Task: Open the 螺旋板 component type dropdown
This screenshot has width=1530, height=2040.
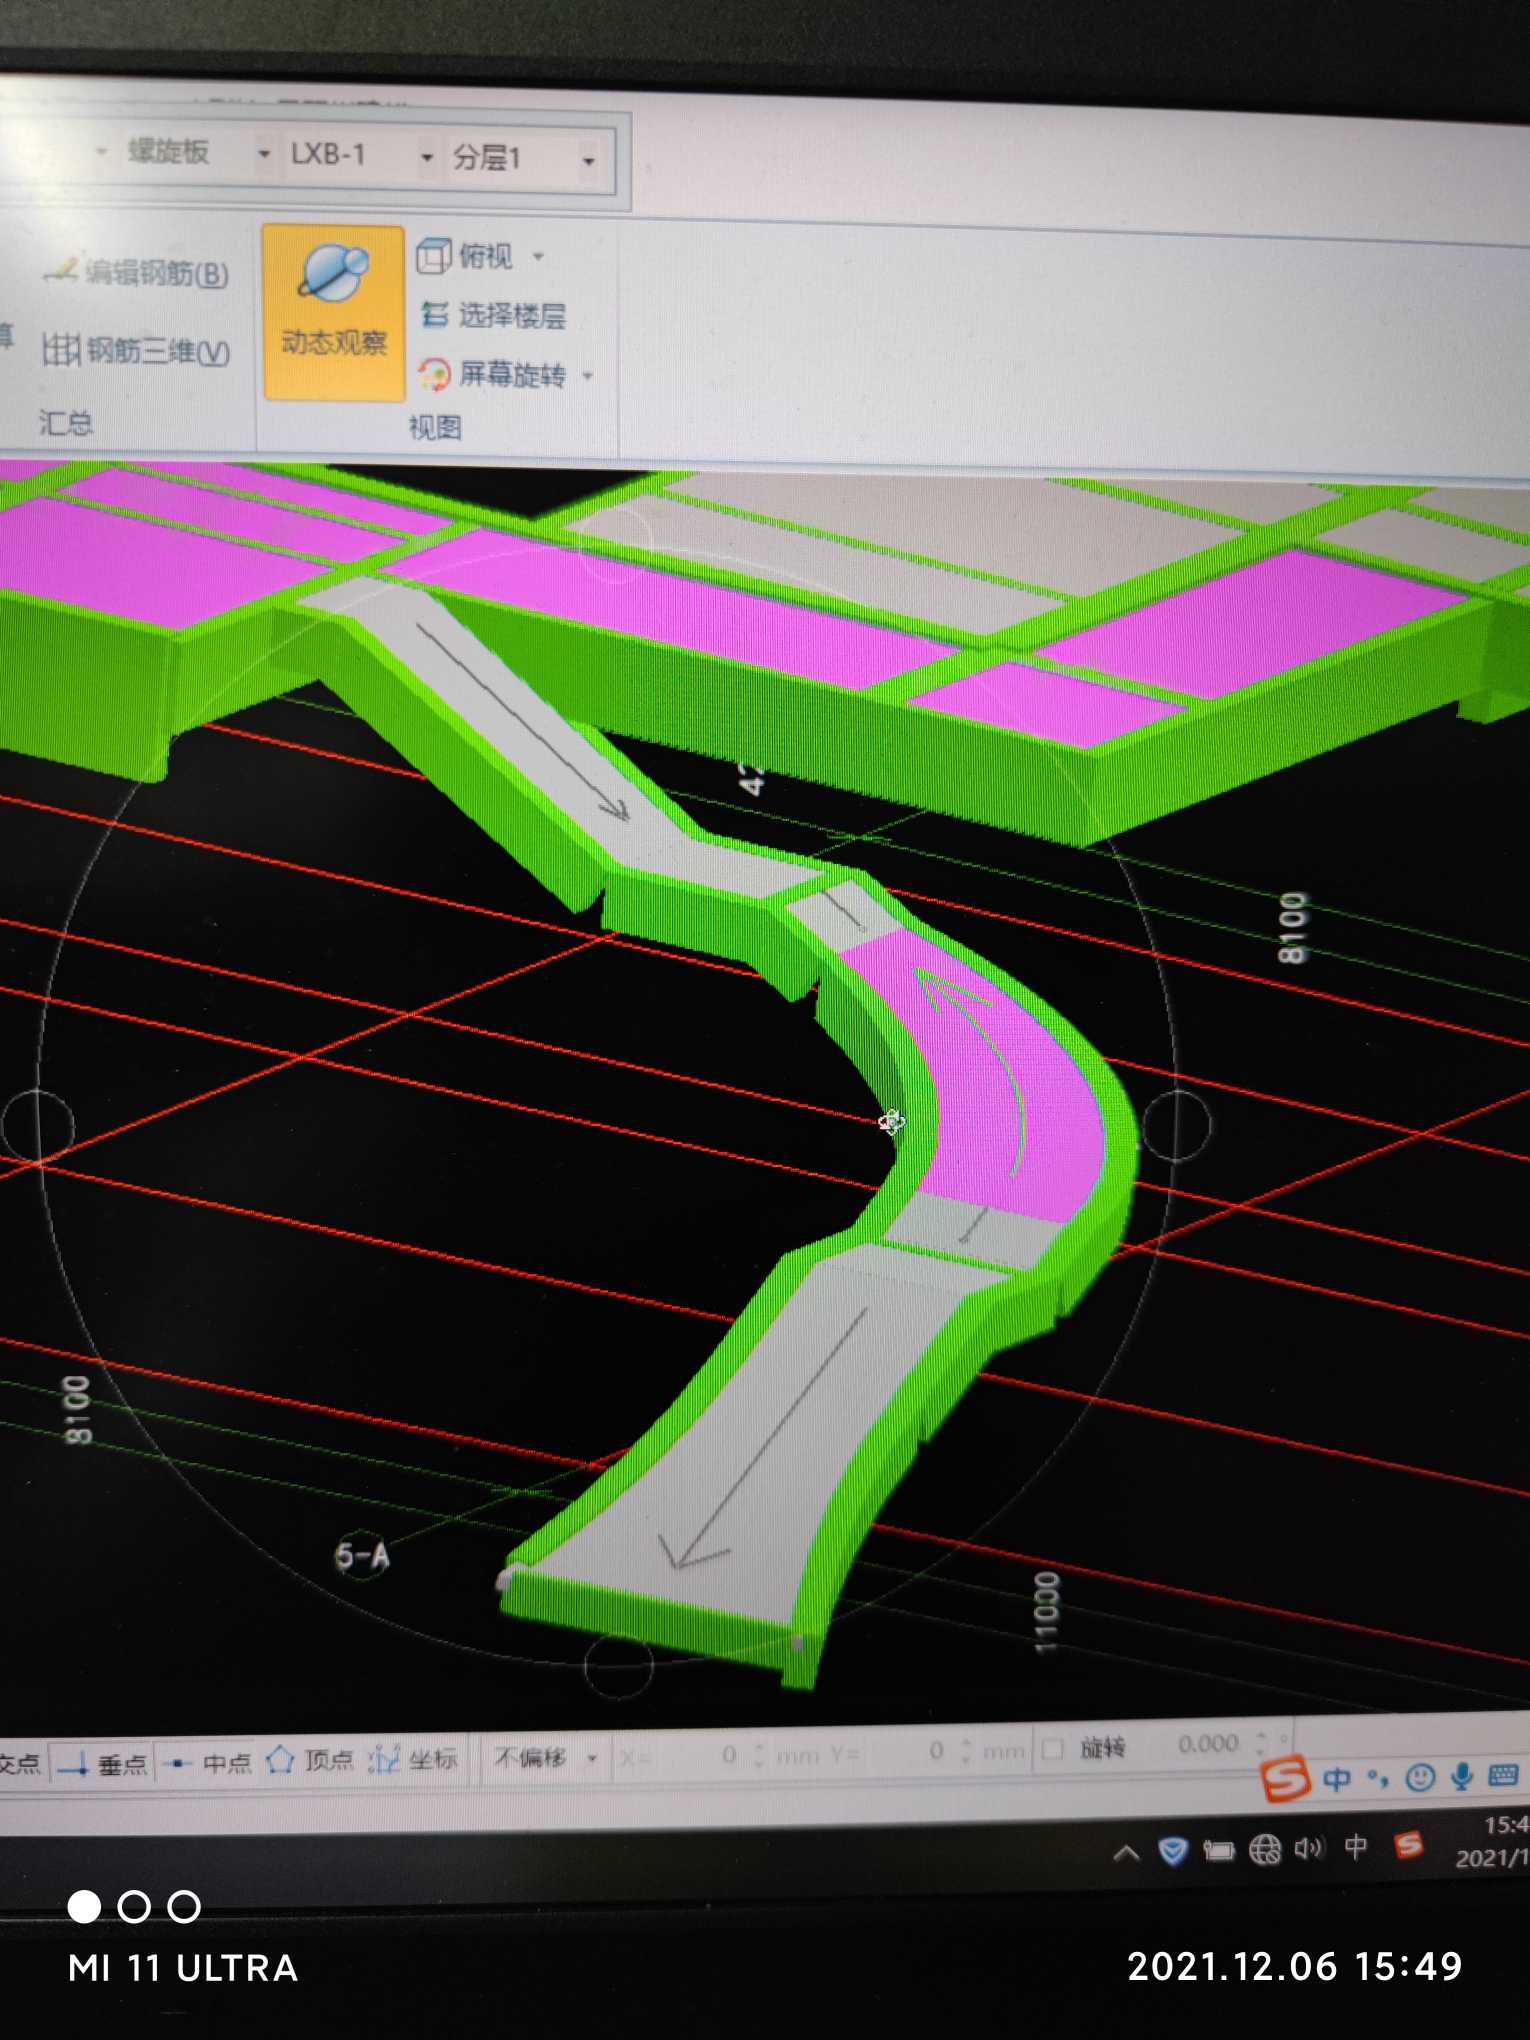Action: [264, 154]
